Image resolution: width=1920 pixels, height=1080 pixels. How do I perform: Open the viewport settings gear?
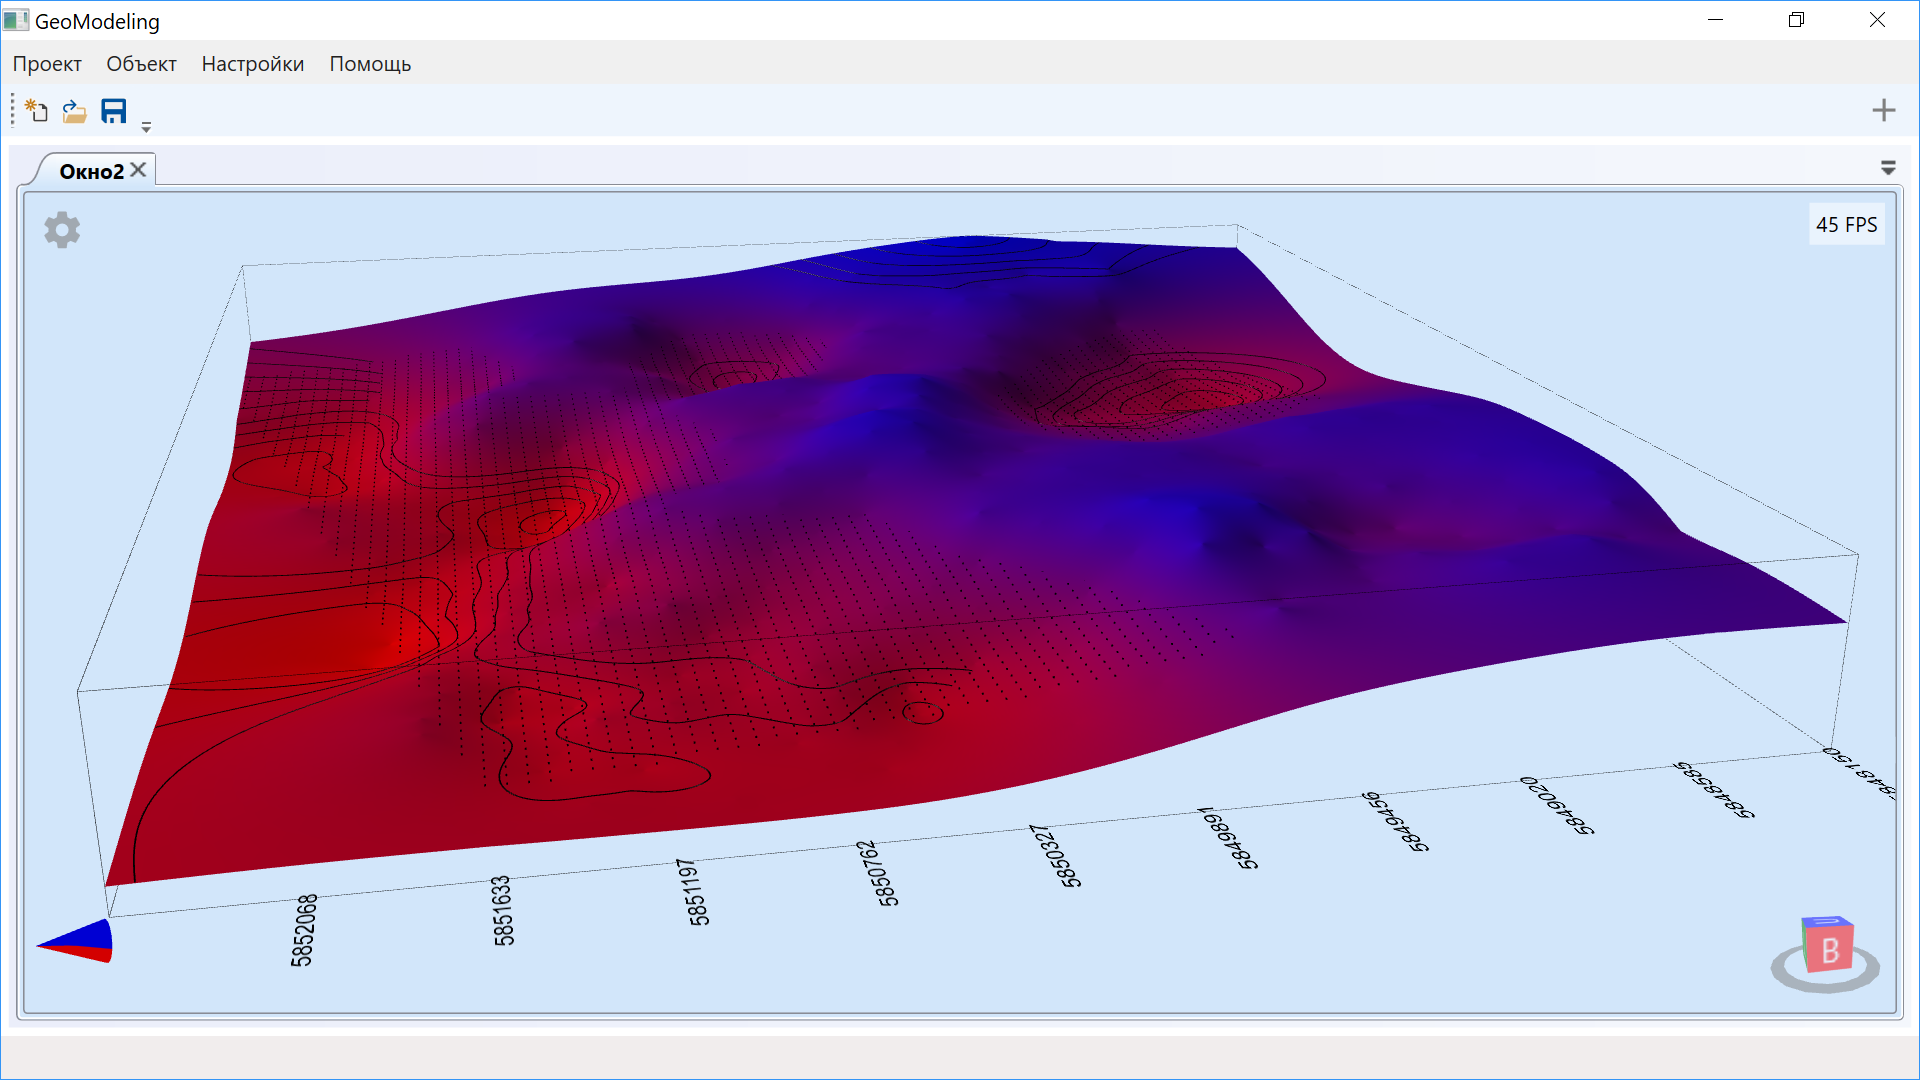pos(62,230)
